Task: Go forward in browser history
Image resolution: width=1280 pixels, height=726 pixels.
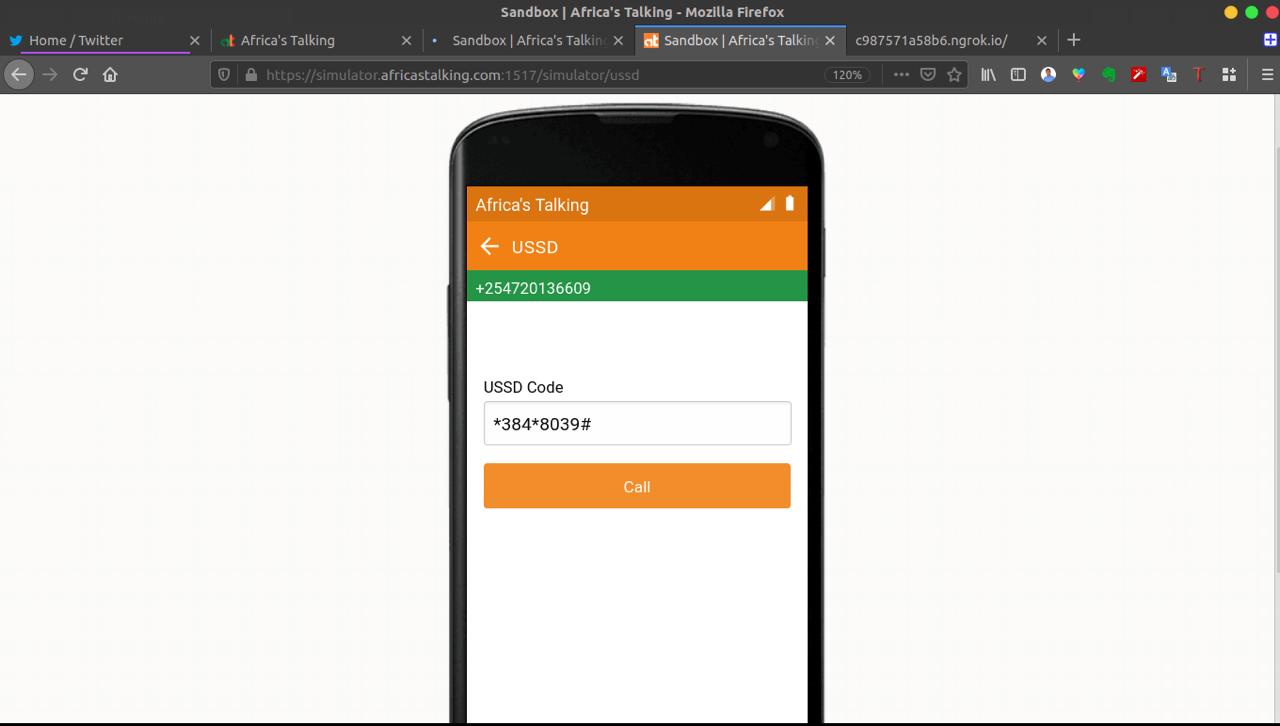Action: (50, 74)
